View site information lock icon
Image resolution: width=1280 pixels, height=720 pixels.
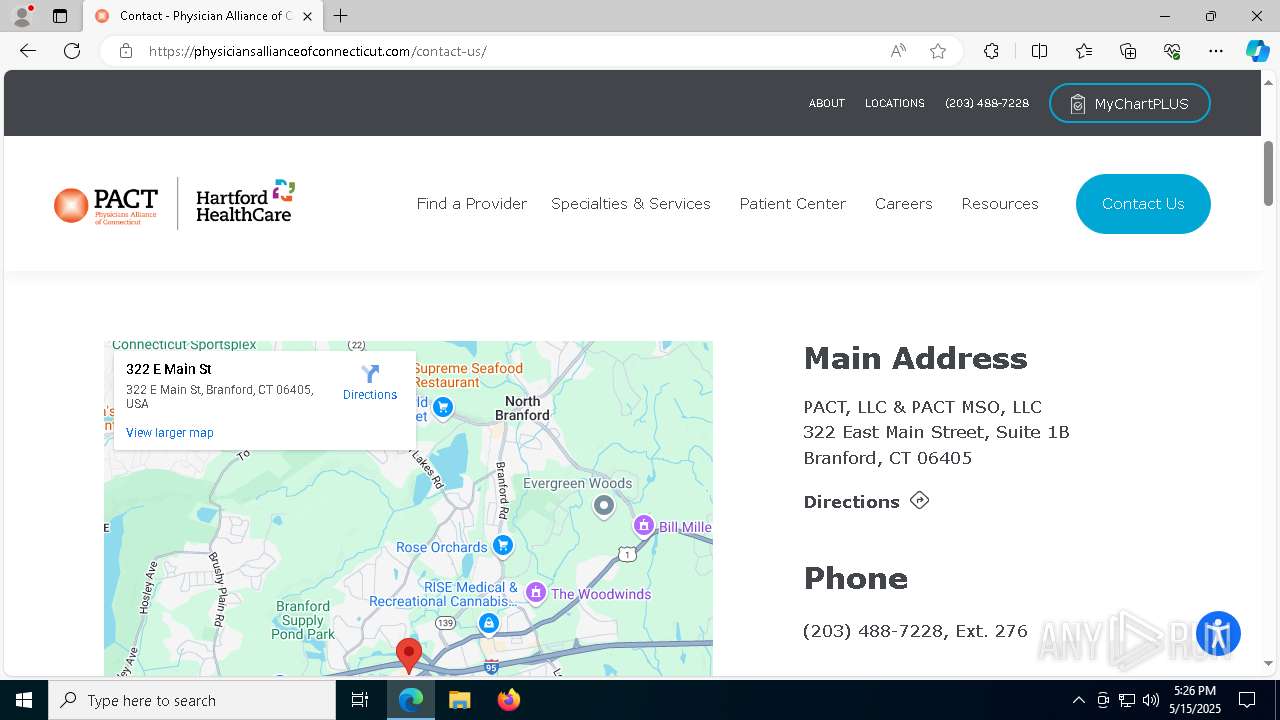click(126, 51)
